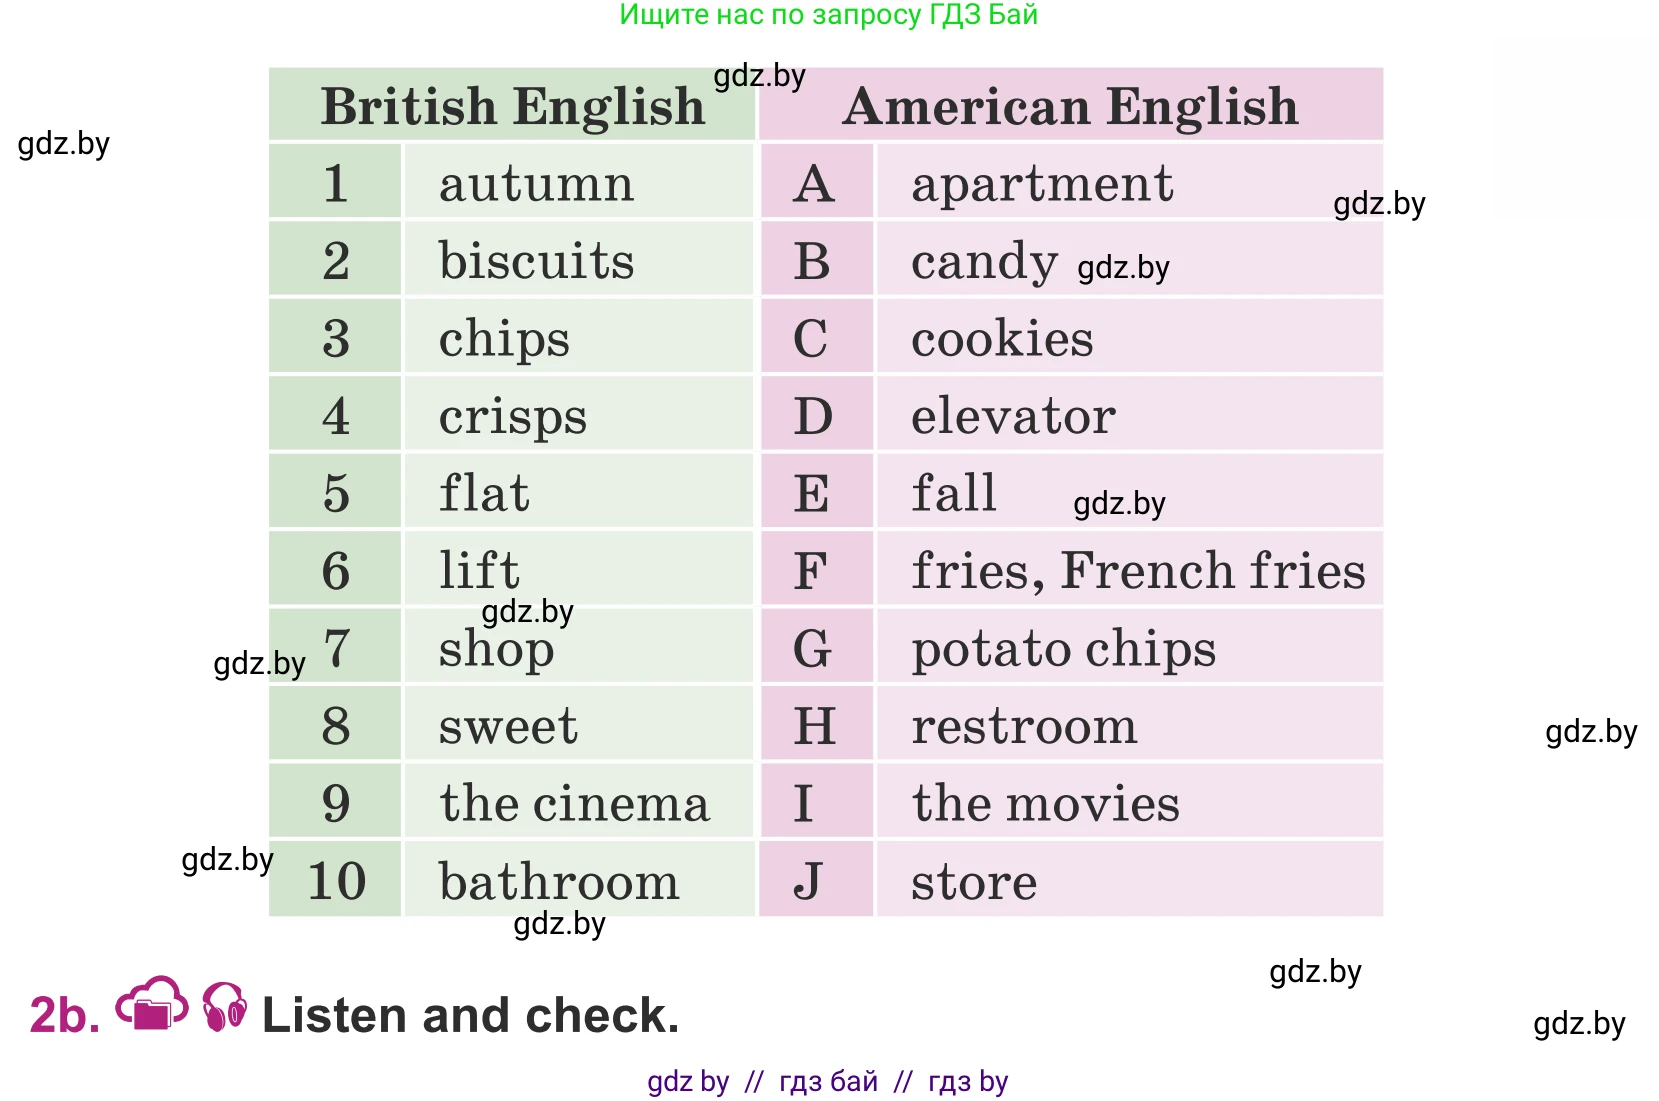Image resolution: width=1659 pixels, height=1101 pixels.
Task: Click 'fries, French fries' in row F
Action: coord(1138,571)
